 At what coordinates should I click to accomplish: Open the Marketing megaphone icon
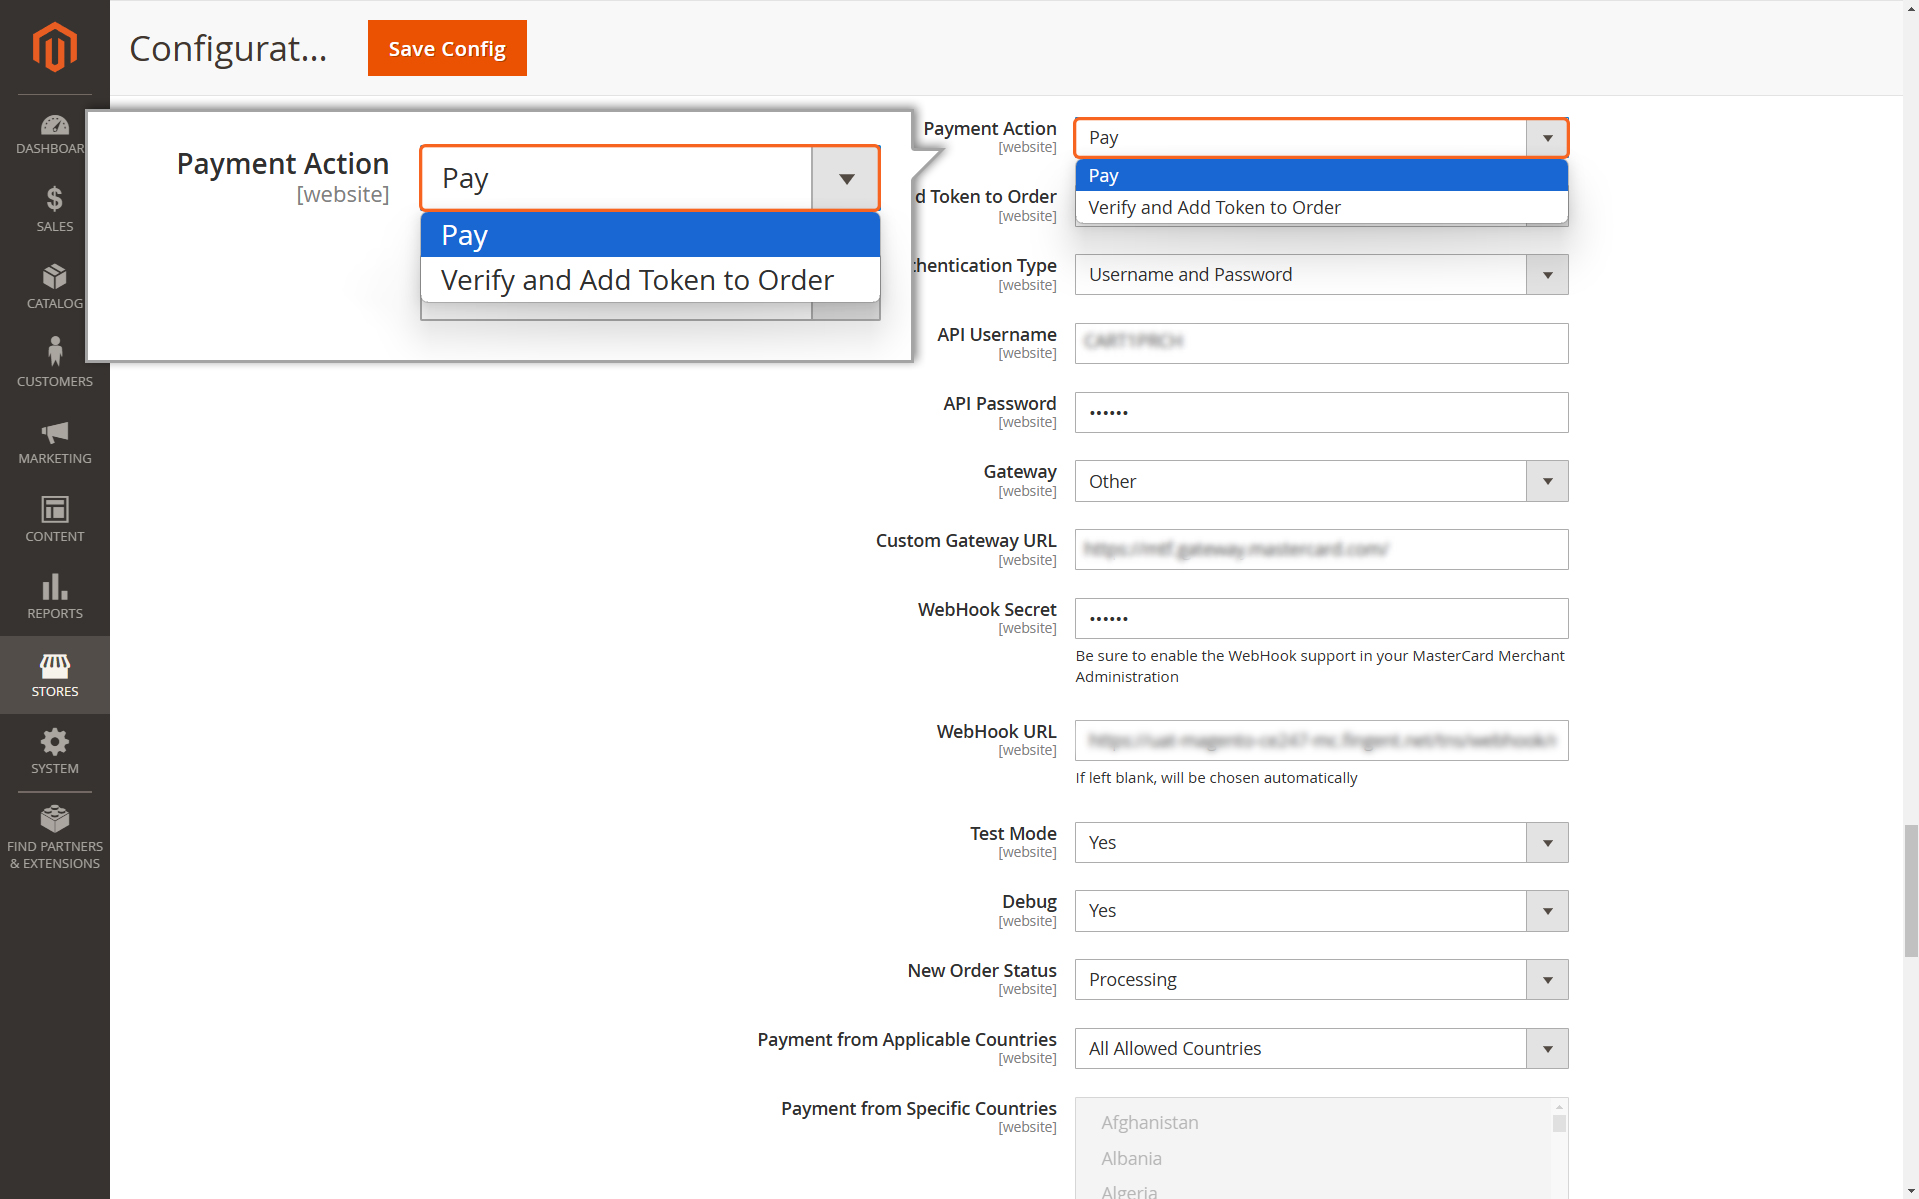coord(55,432)
